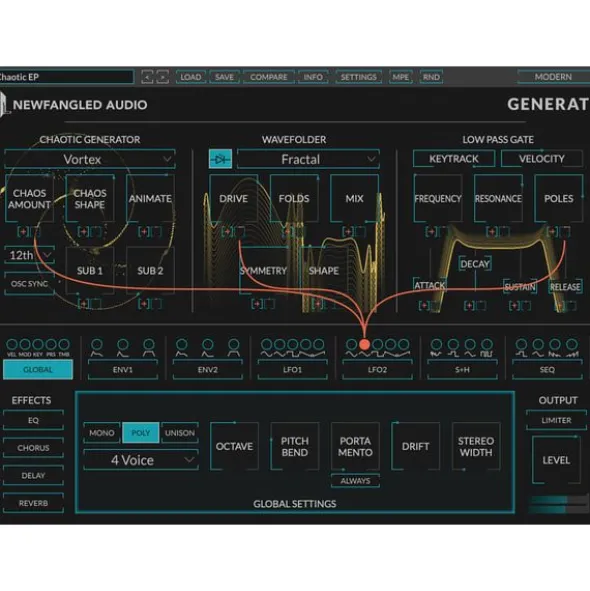This screenshot has width=590, height=591.
Task: Select the fifth LFO1 output circle
Action: (319, 344)
